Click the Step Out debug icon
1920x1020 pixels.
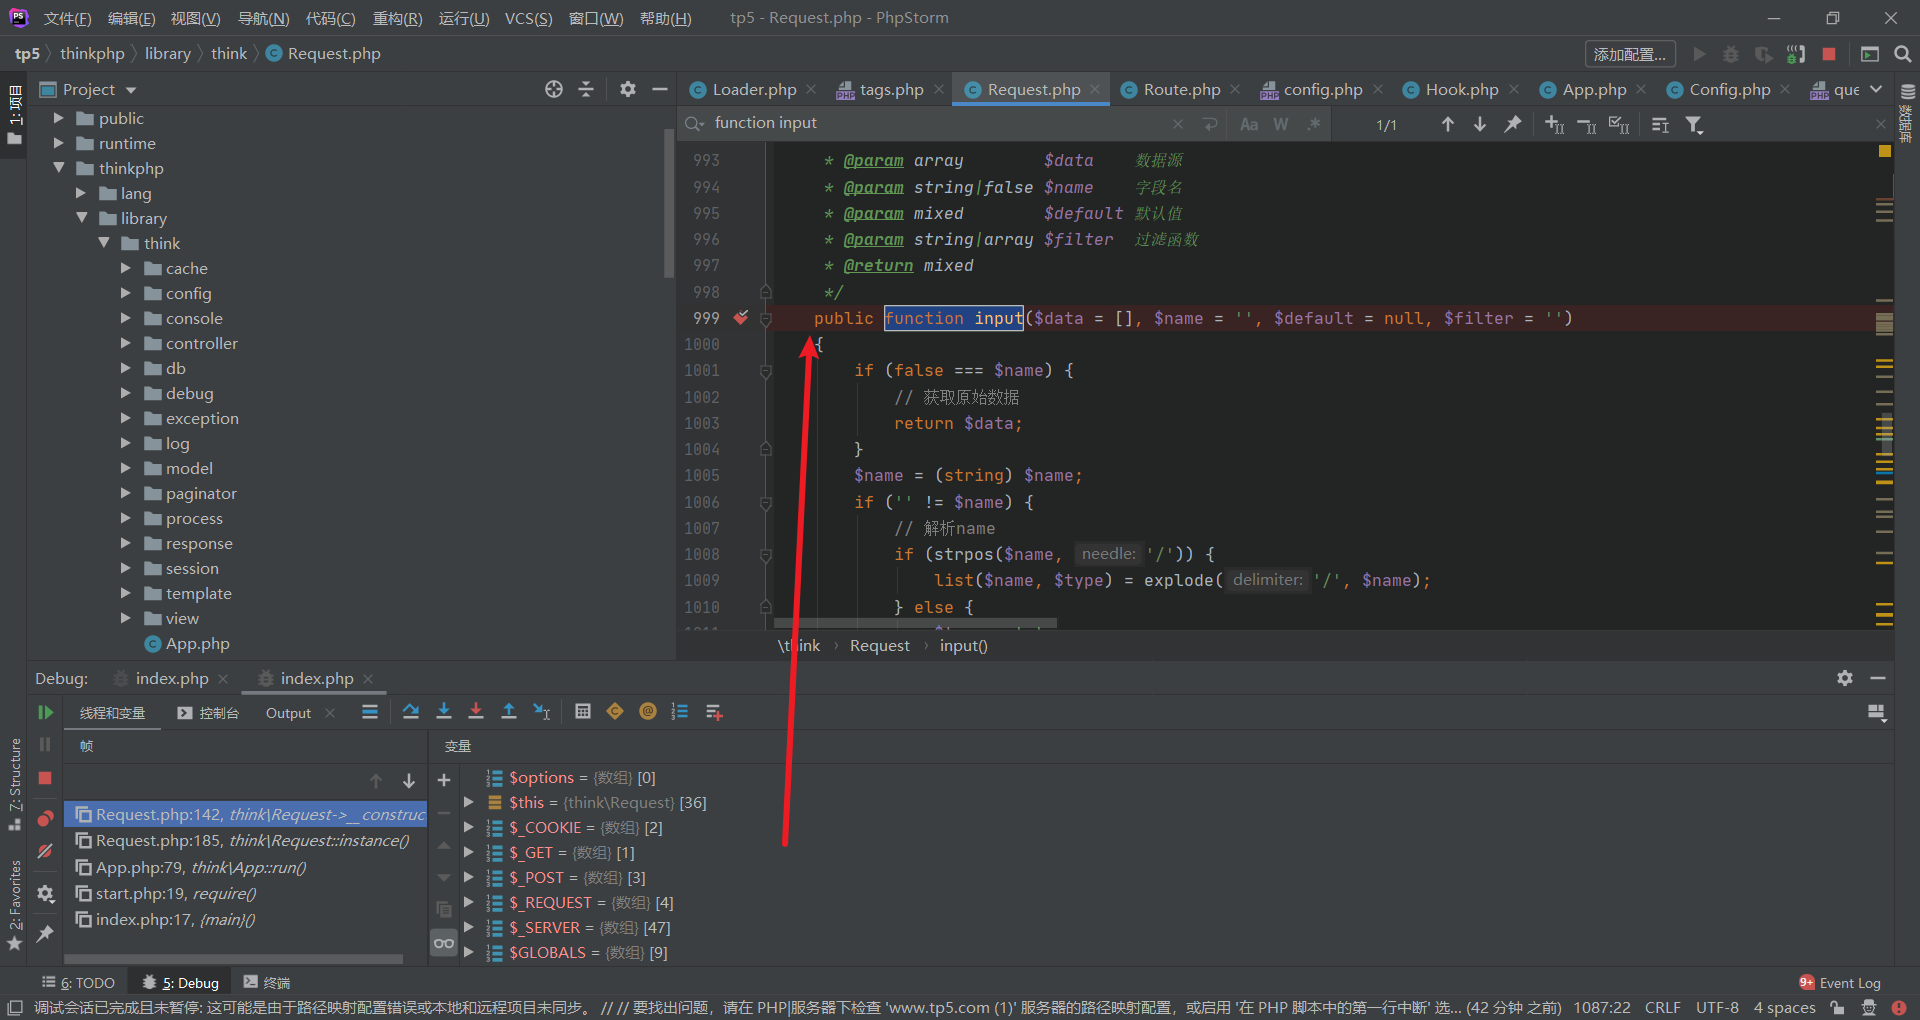pyautogui.click(x=509, y=711)
